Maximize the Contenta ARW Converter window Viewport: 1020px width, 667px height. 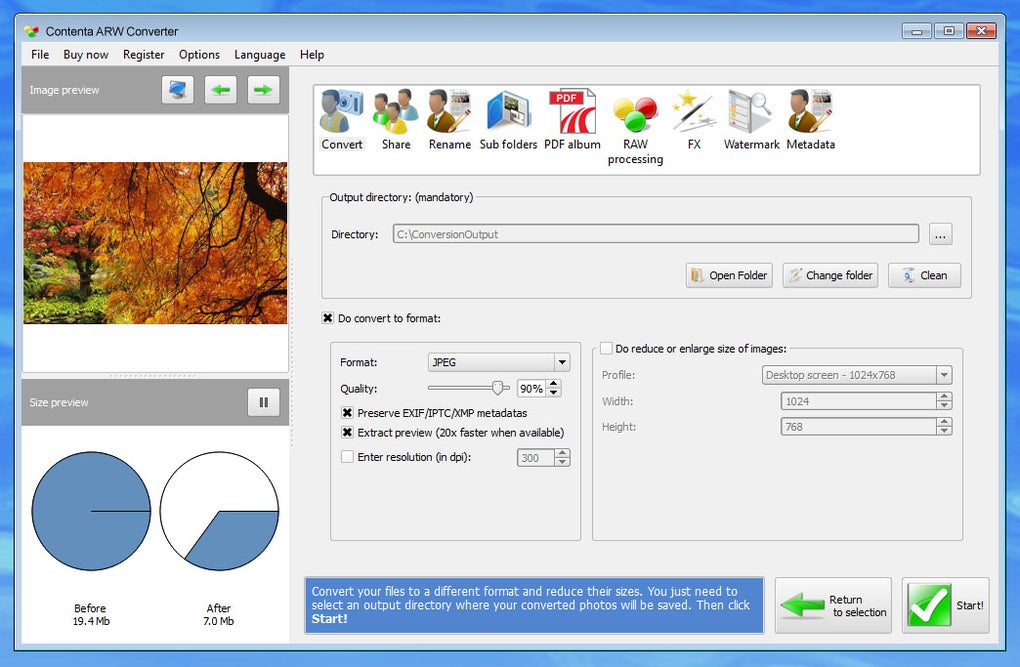click(949, 31)
